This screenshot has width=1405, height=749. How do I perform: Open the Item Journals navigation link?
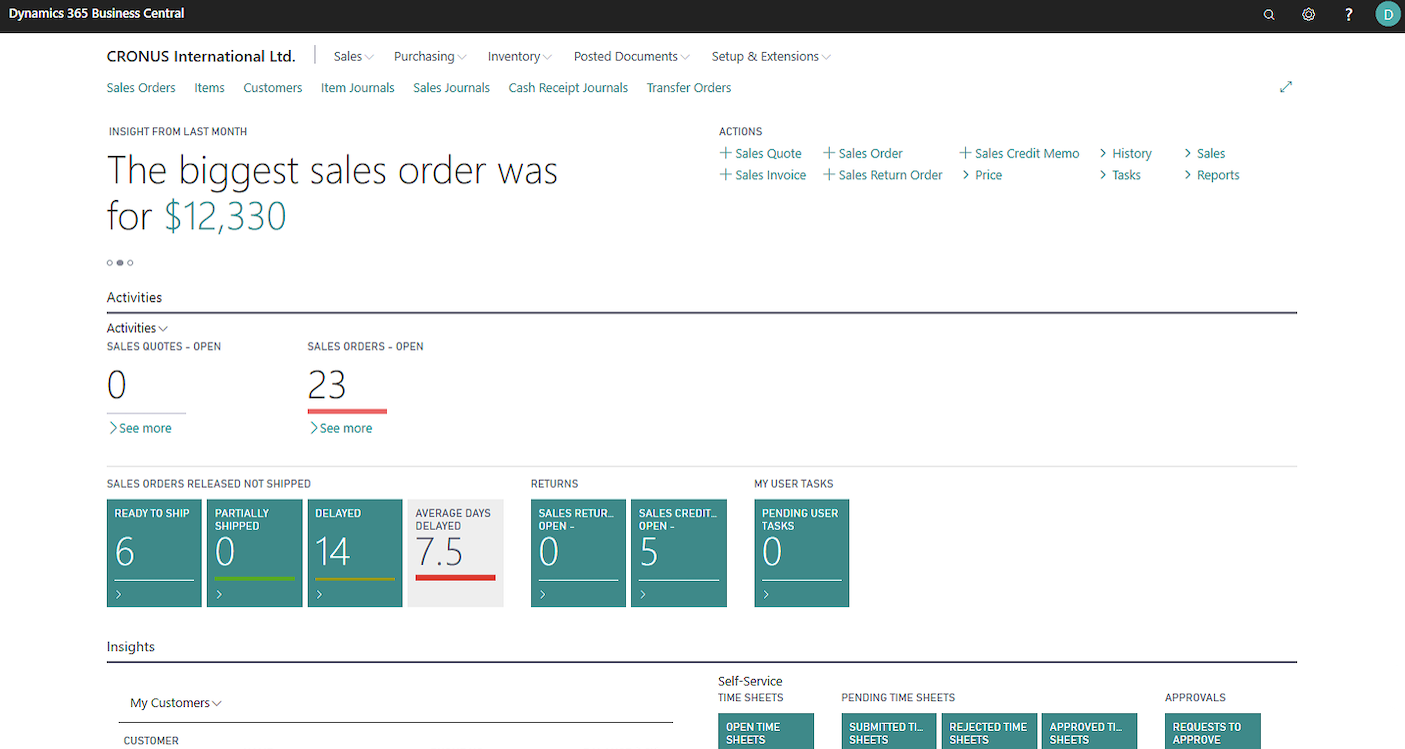pos(358,88)
